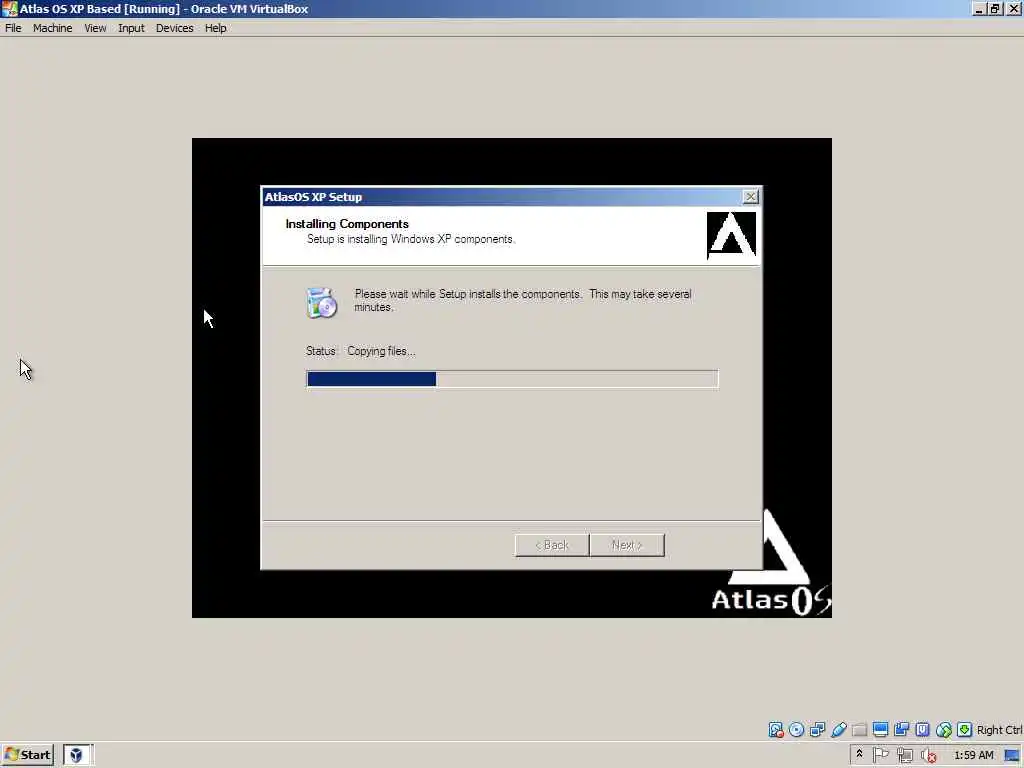The height and width of the screenshot is (768, 1024).
Task: Click the USB devices indicator icon
Action: [839, 729]
